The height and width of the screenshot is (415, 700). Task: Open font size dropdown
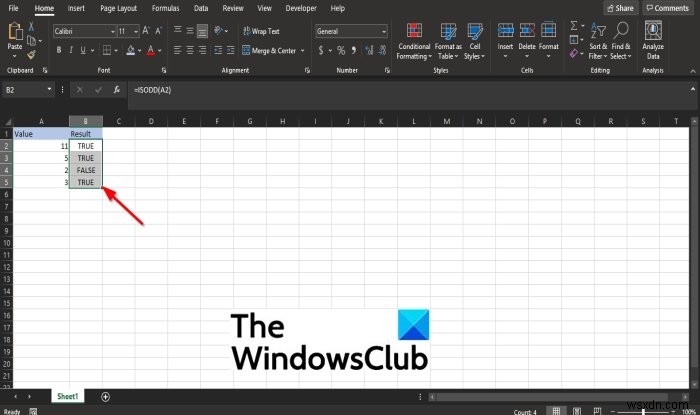click(136, 31)
